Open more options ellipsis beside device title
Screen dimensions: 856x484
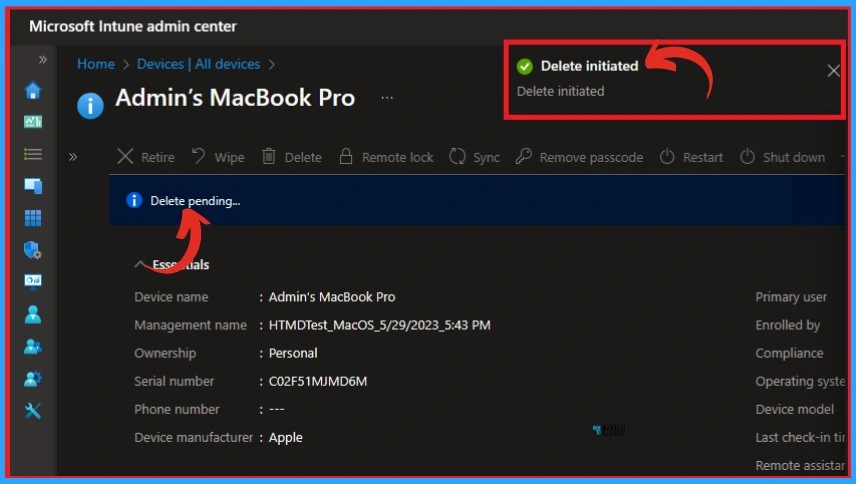pos(387,98)
